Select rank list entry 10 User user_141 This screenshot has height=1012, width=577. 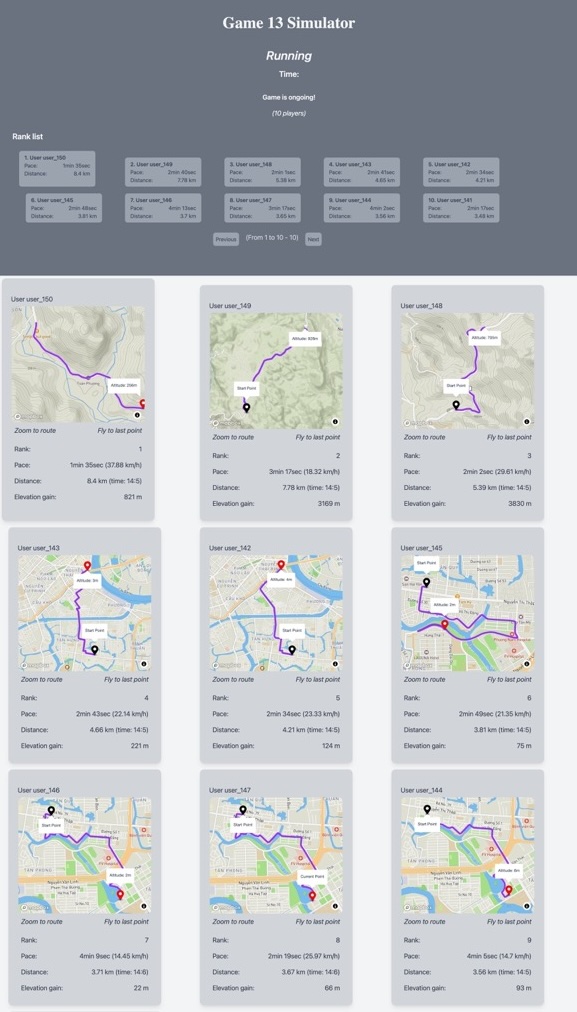pyautogui.click(x=461, y=208)
